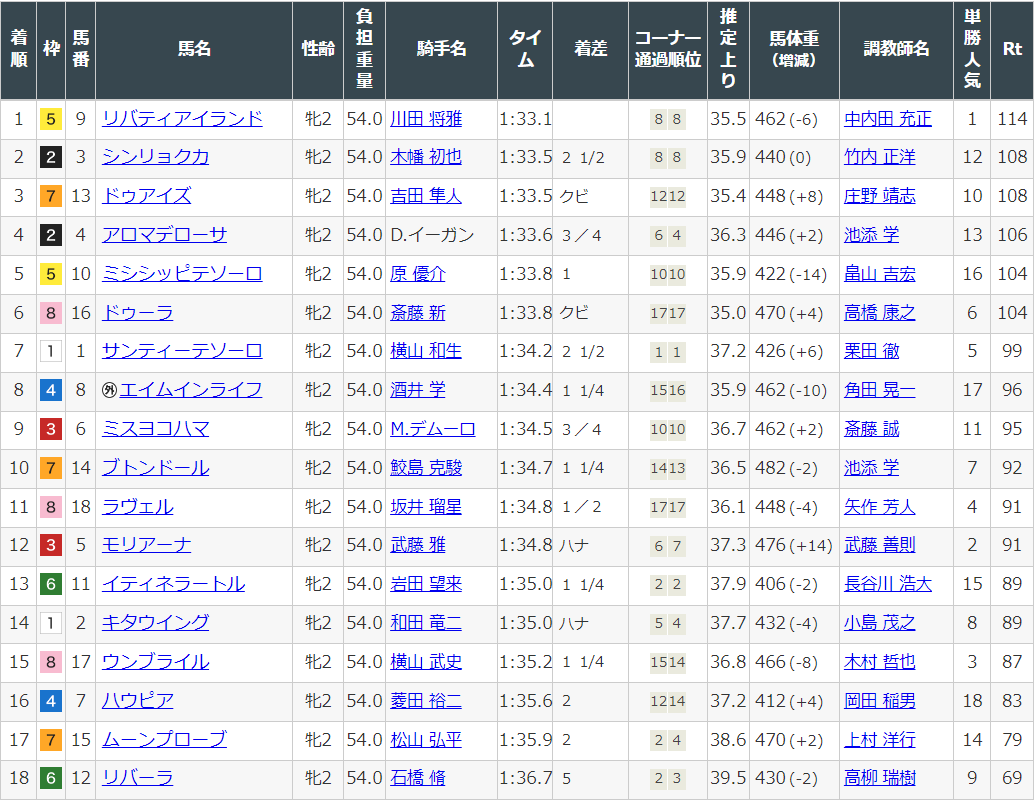This screenshot has height=802, width=1035.
Task: Open trainer link 小島 茂之
Action: pos(880,623)
